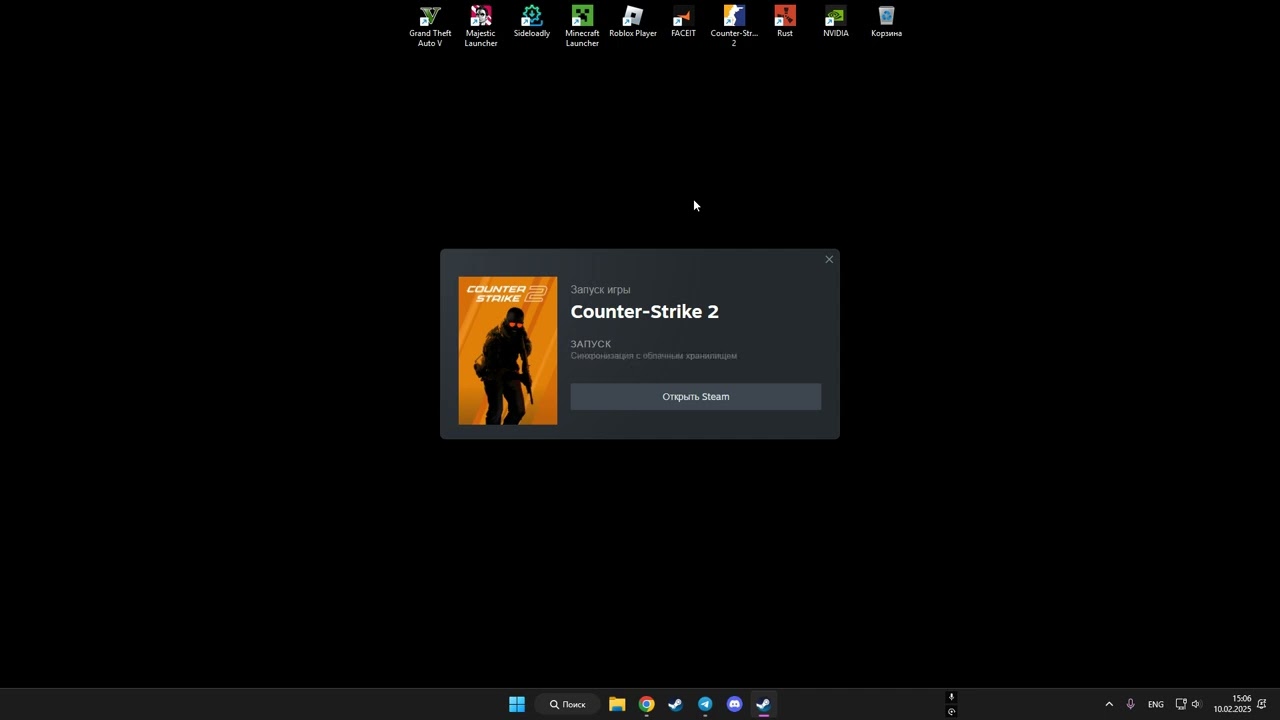
Task: Click the Minecraft Launcher desktop icon
Action: (x=582, y=27)
